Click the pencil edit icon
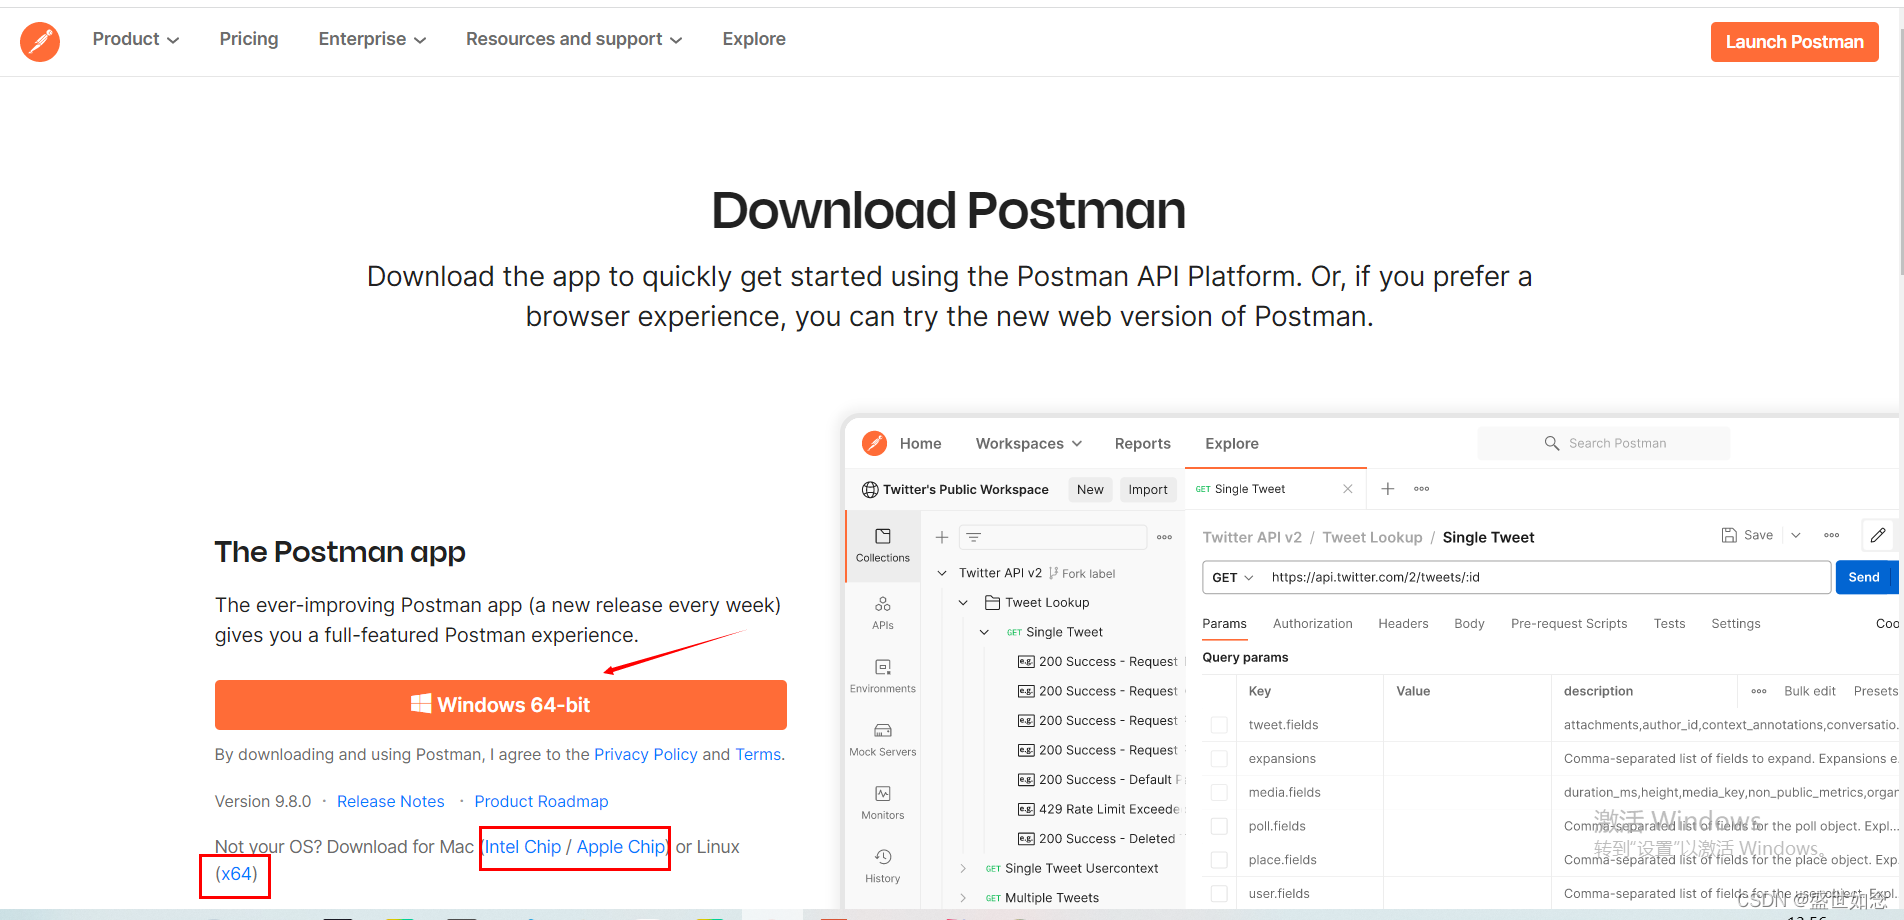 [x=1878, y=535]
